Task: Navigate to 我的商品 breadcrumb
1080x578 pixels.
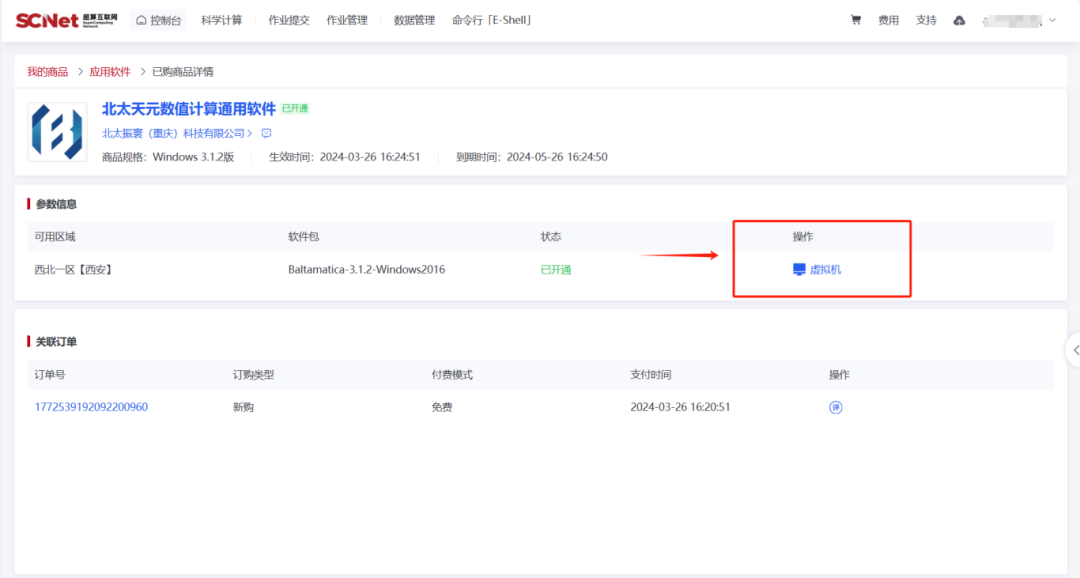Action: [x=48, y=72]
